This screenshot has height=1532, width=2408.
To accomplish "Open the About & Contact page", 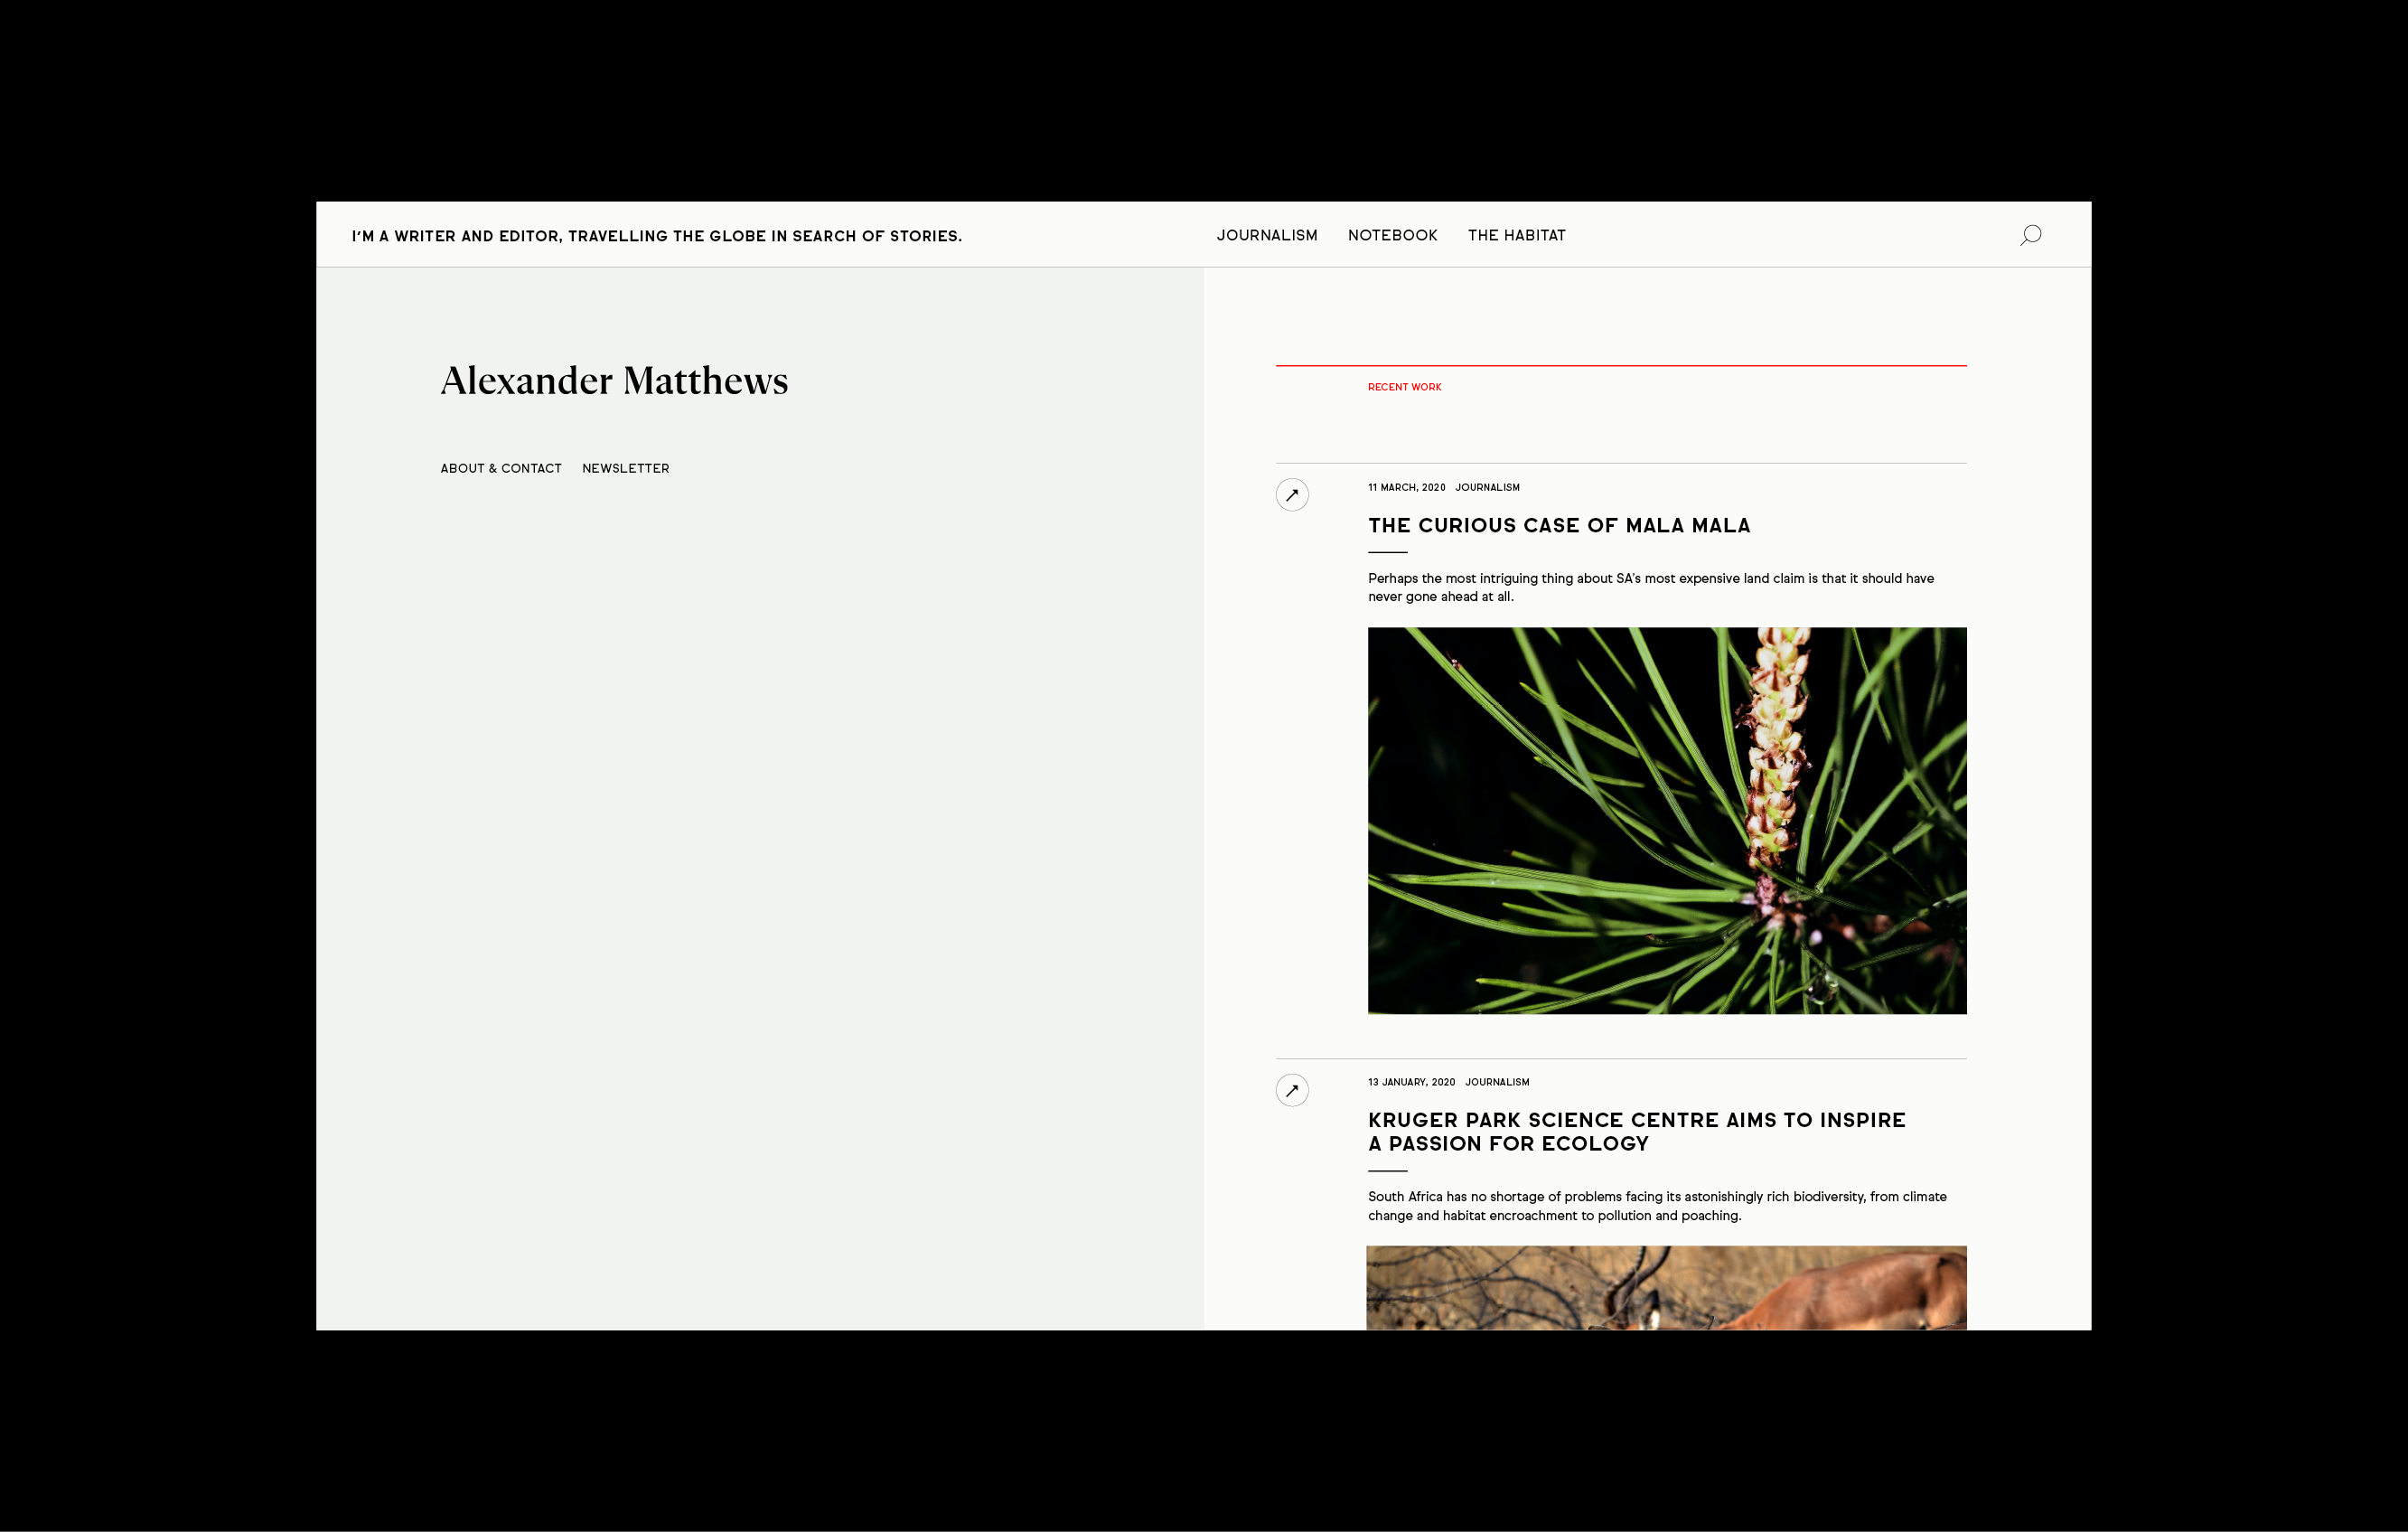I will tap(501, 468).
